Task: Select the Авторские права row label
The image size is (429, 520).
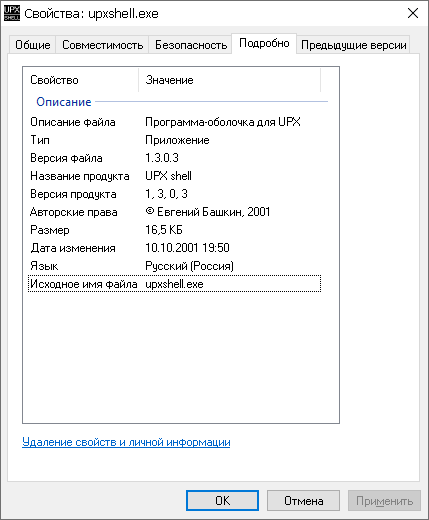Action: (73, 212)
